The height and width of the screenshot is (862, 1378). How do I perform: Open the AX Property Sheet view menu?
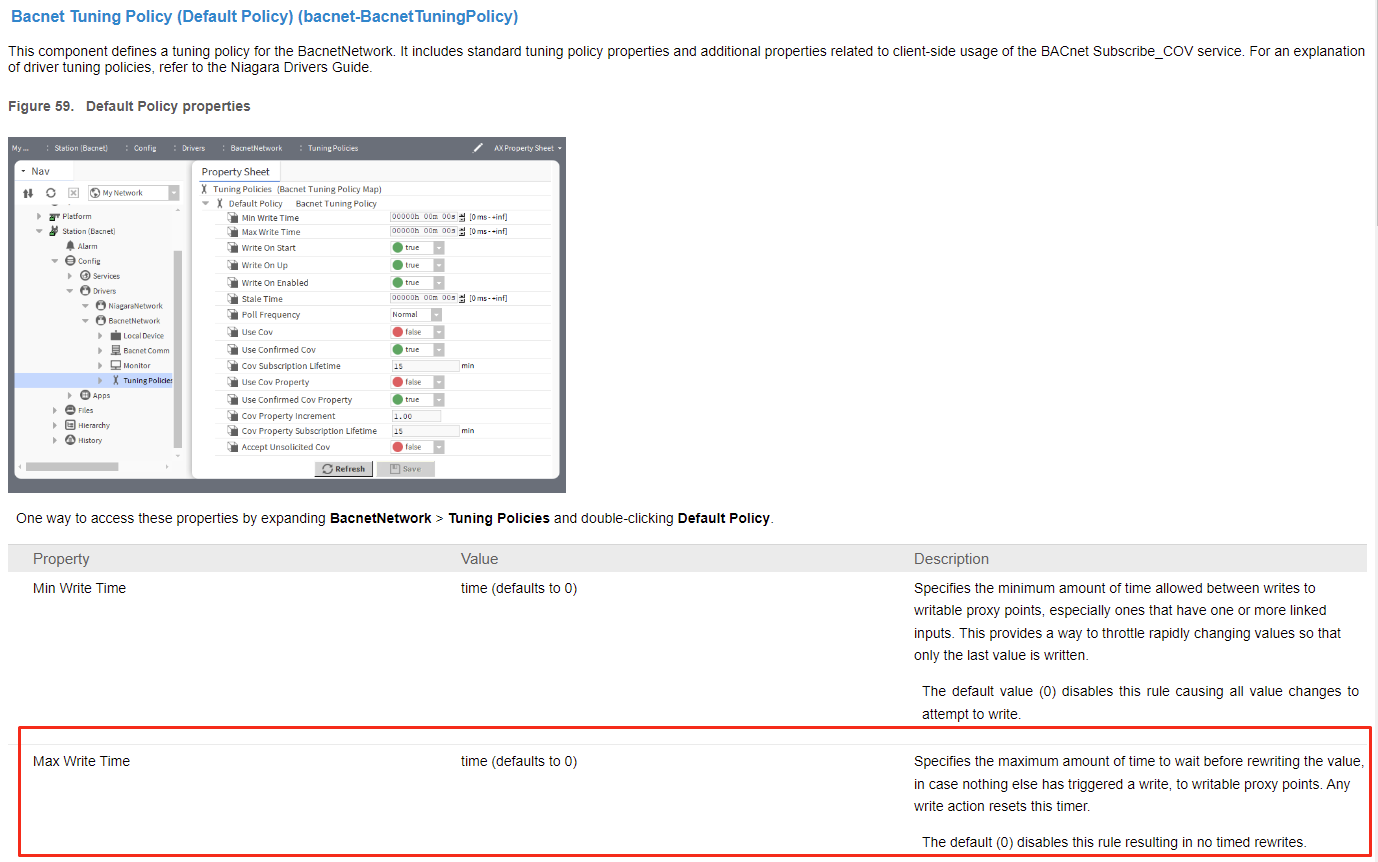coord(527,148)
